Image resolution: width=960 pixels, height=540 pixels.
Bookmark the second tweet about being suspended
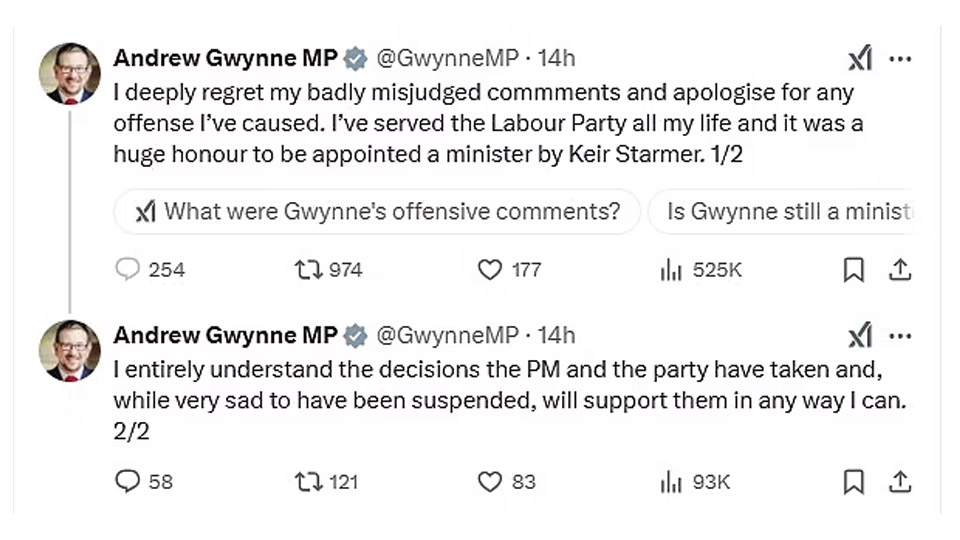pyautogui.click(x=853, y=482)
